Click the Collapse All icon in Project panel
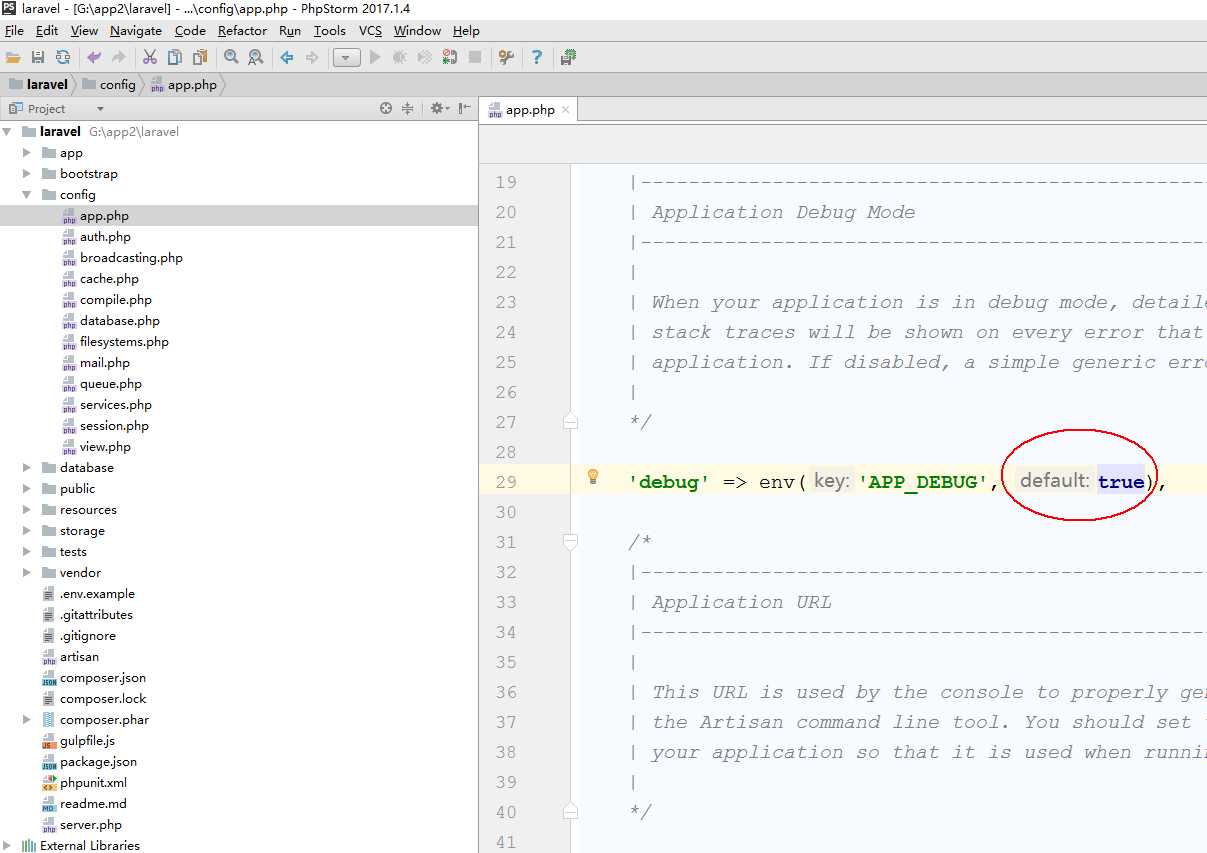 pyautogui.click(x=408, y=108)
